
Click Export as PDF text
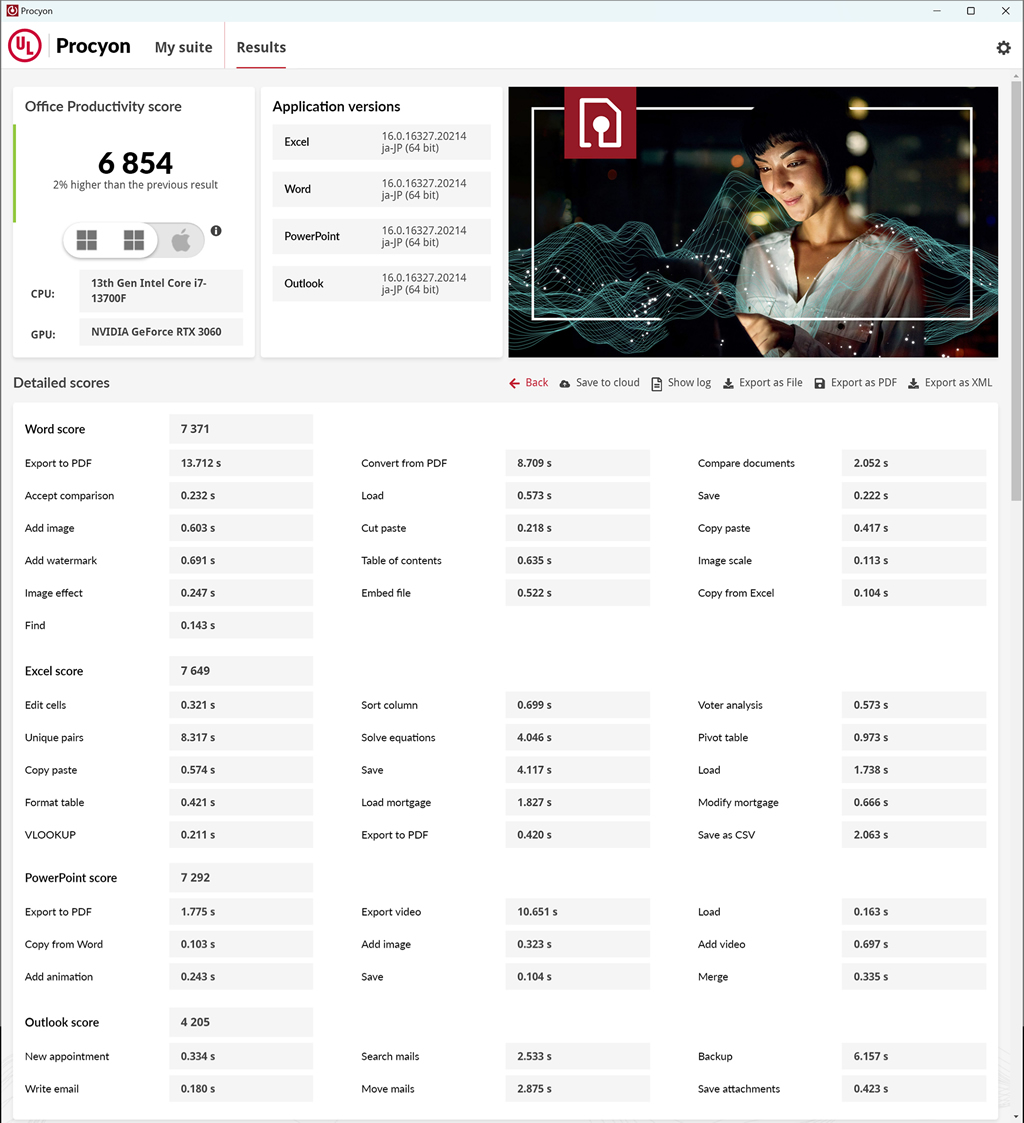864,382
